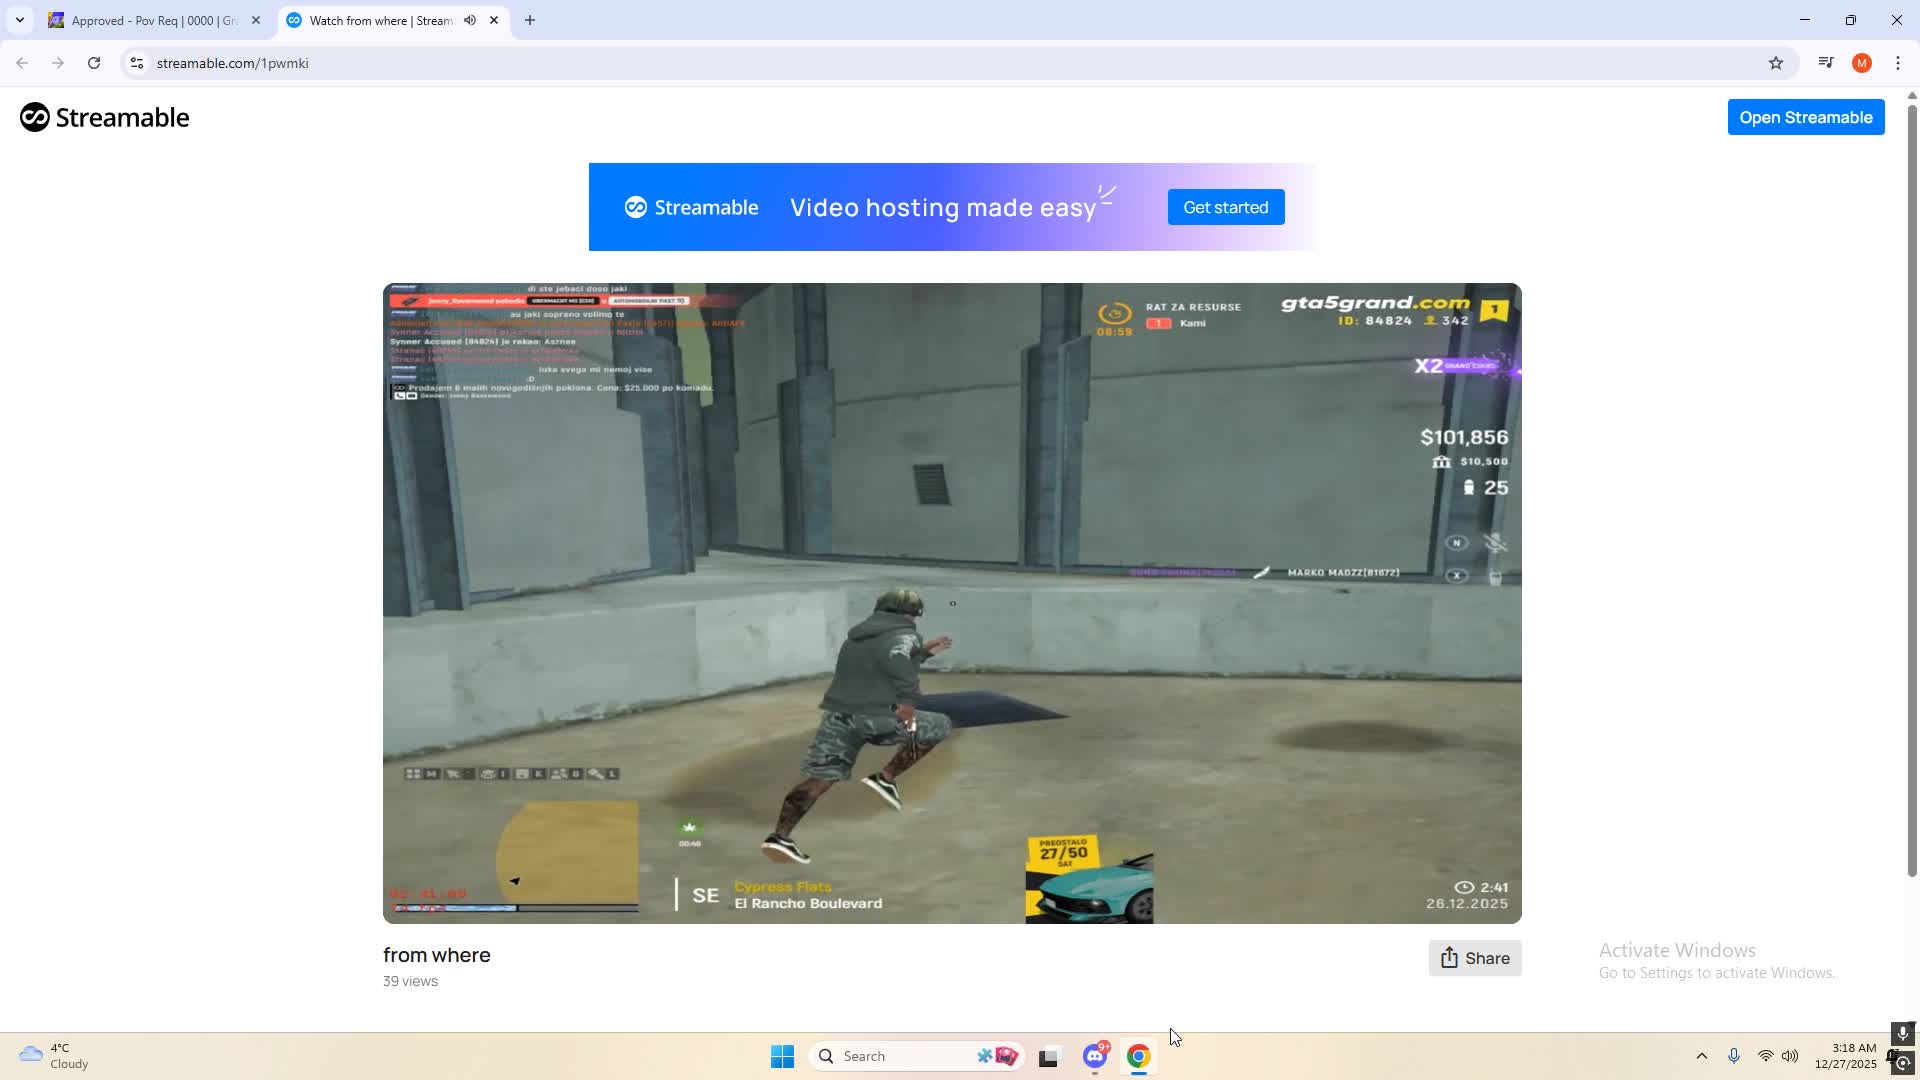This screenshot has width=1920, height=1080.
Task: Click the Streamable logo
Action: [104, 117]
